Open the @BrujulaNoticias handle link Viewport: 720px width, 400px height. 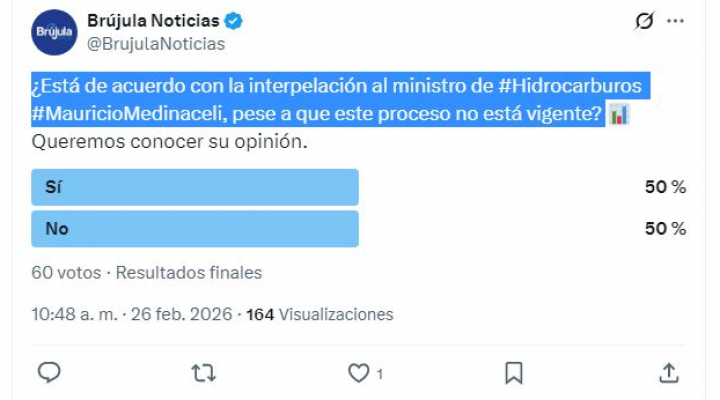tap(156, 44)
